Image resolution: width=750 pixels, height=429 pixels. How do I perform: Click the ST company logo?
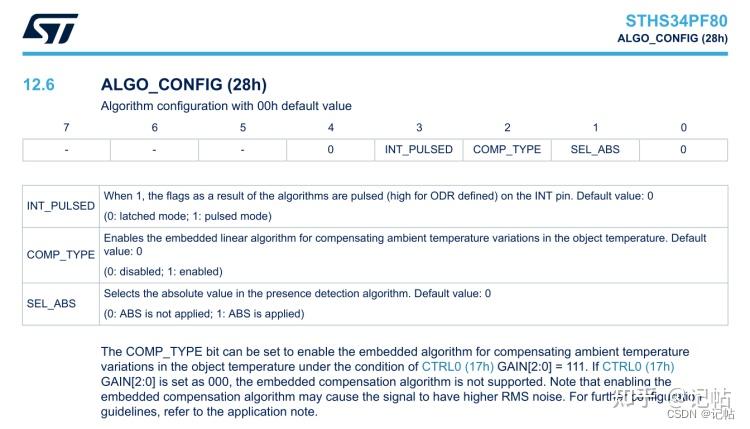click(x=50, y=29)
